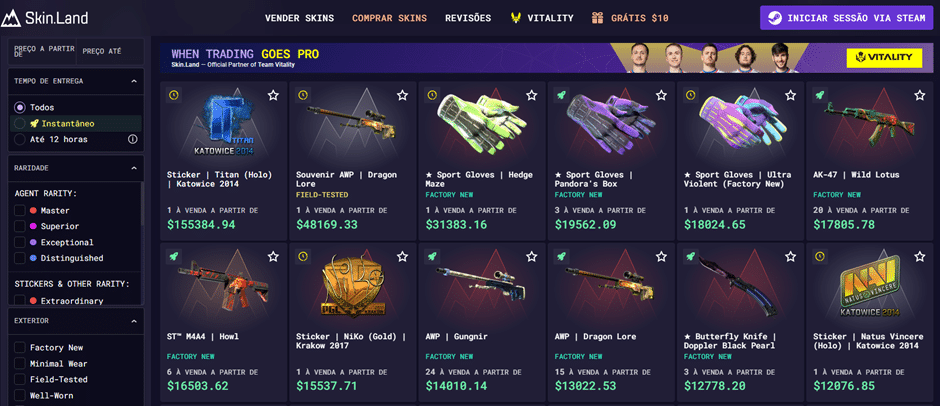
Task: Click Iniciar Sessão via Steam button
Action: (x=846, y=18)
